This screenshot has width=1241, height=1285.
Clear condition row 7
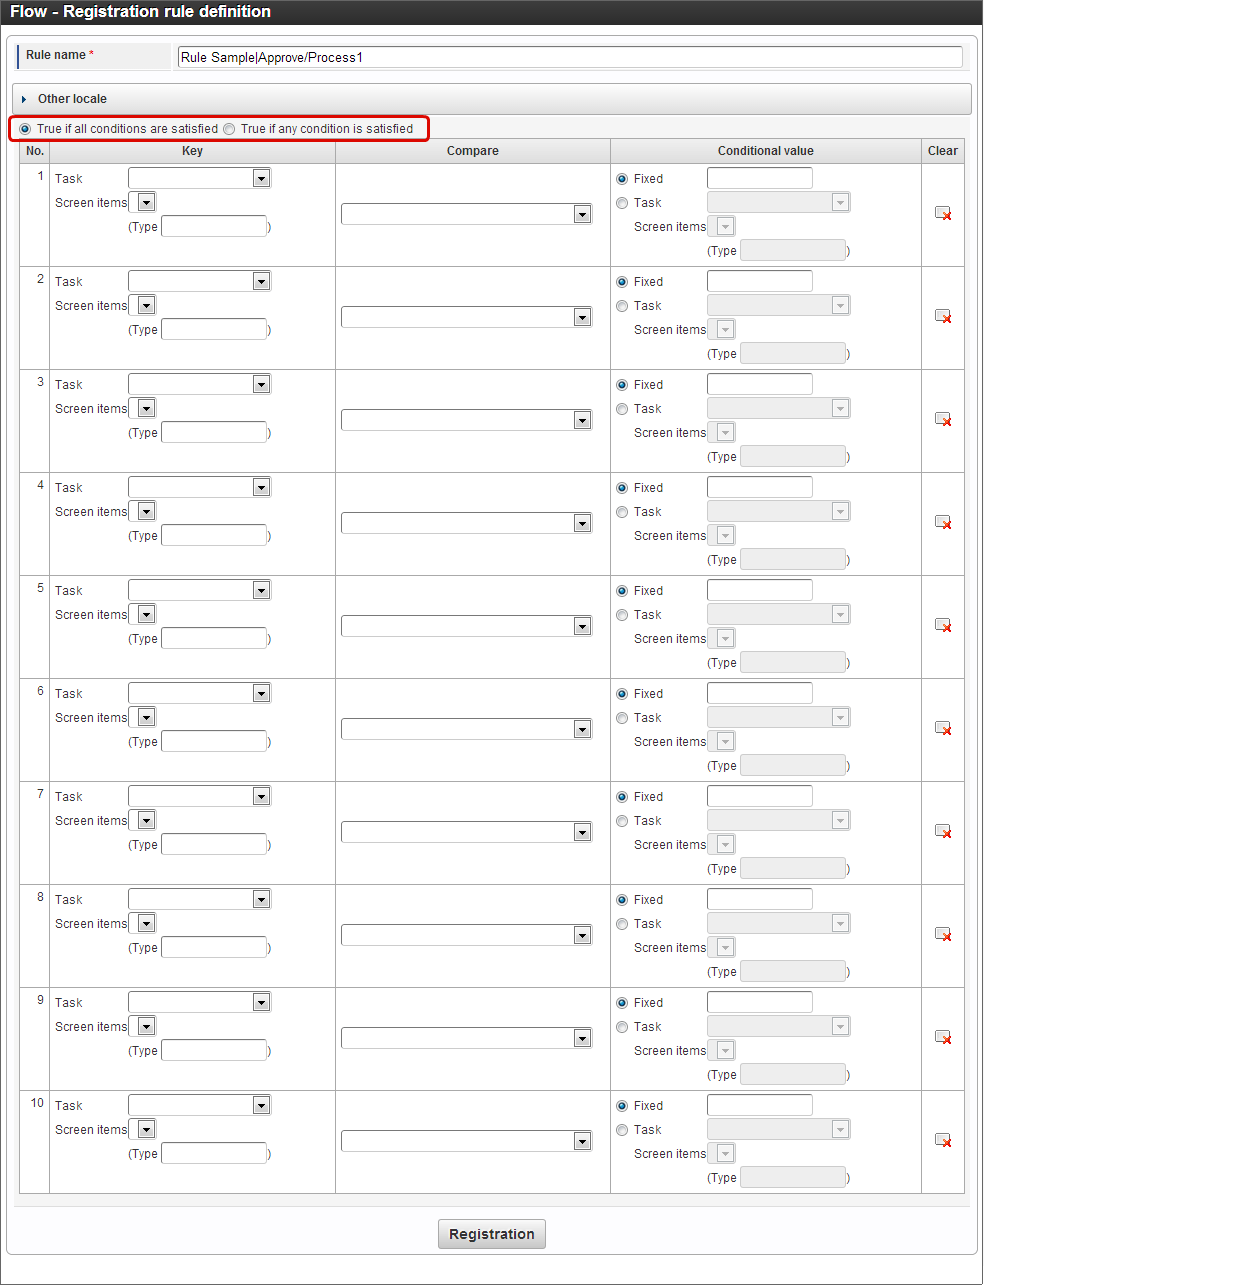click(x=943, y=831)
